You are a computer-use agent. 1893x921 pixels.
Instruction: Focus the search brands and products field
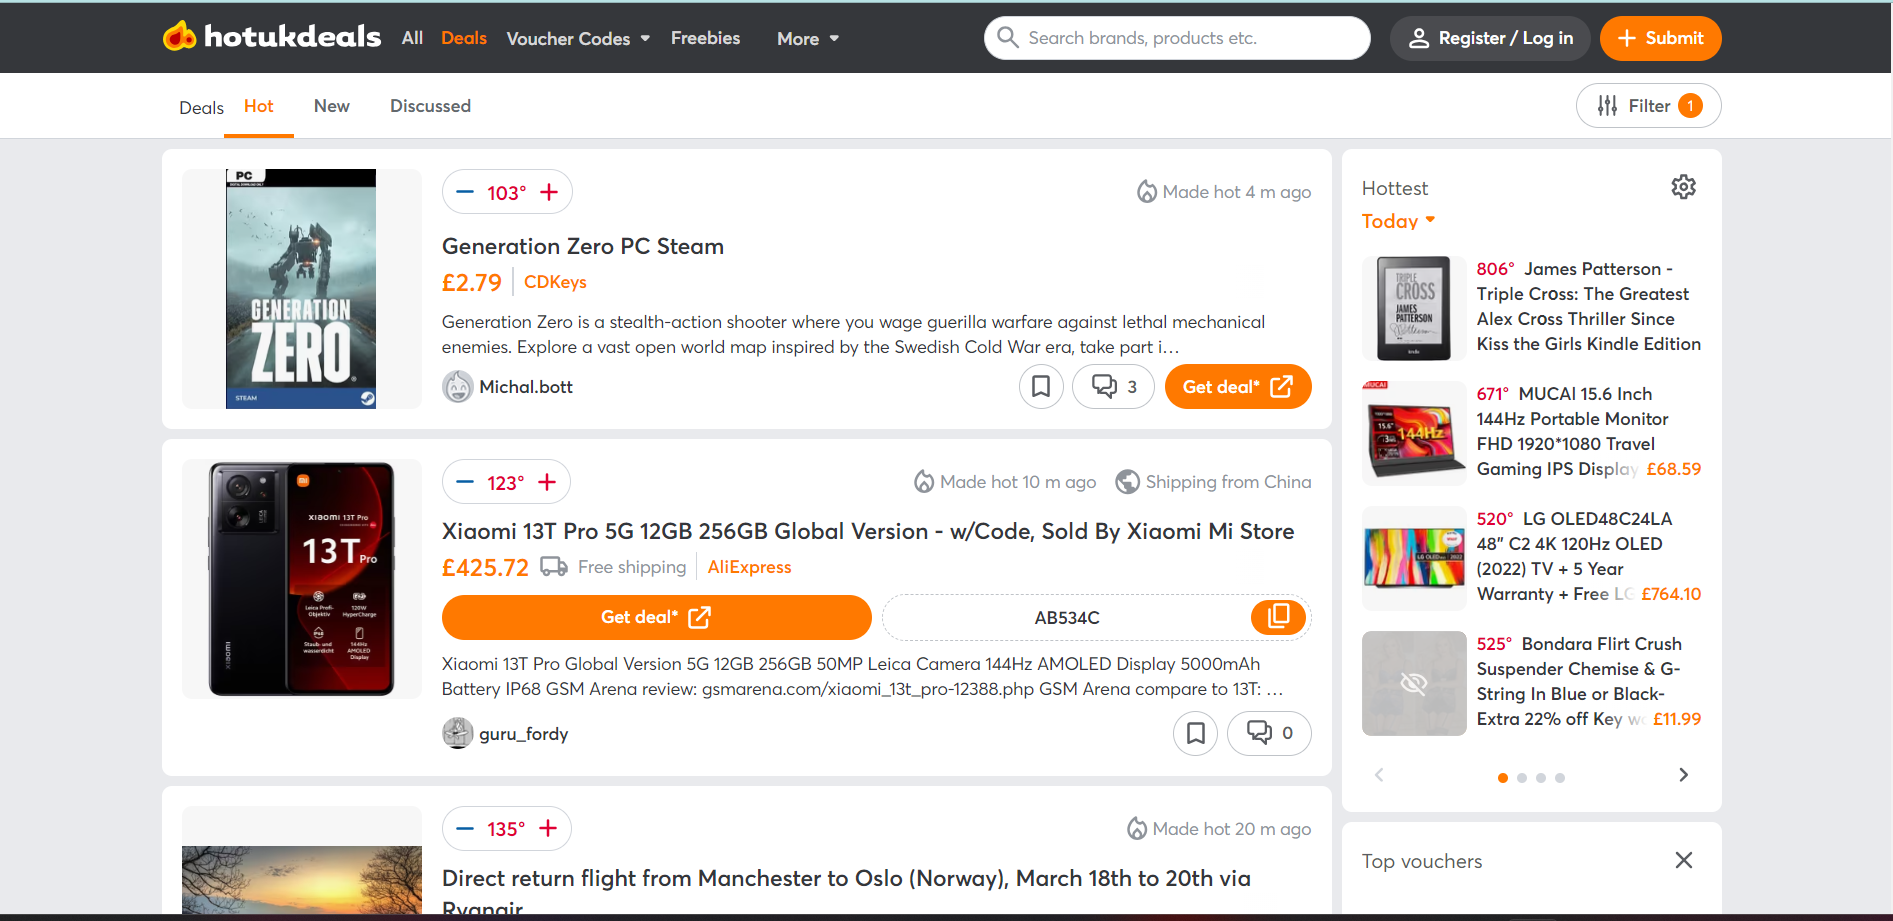[x=1177, y=38]
